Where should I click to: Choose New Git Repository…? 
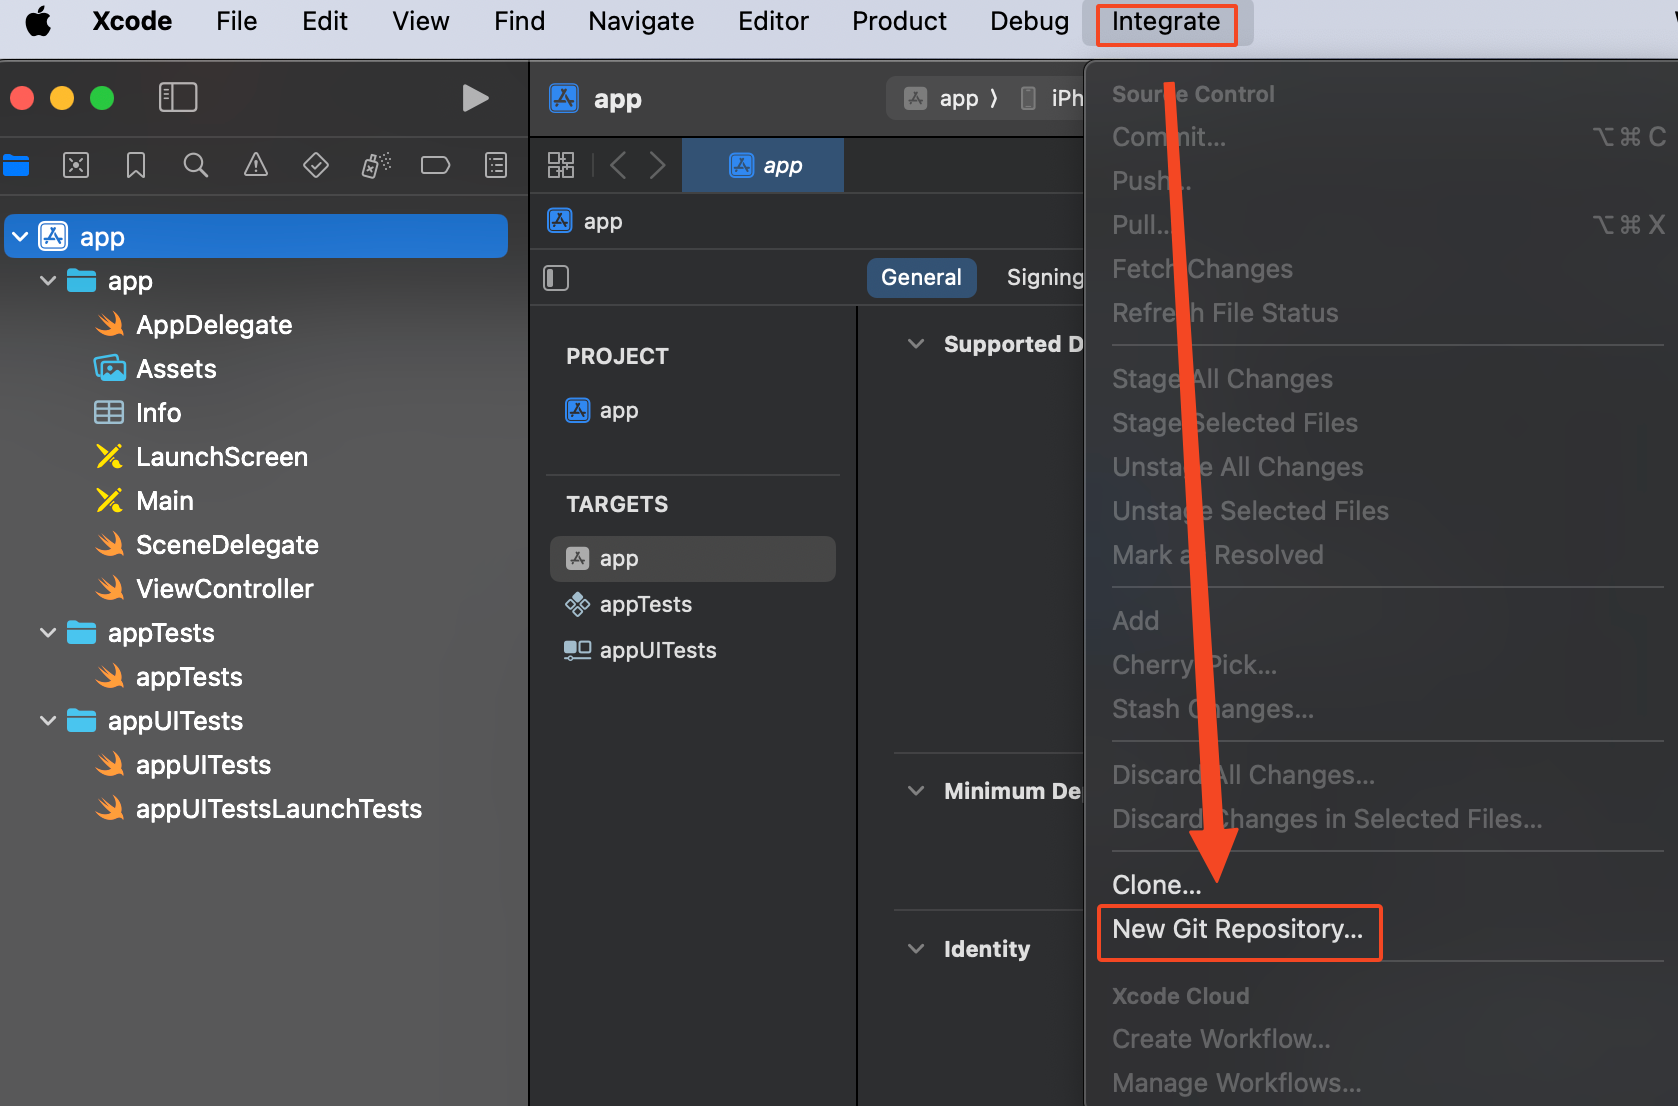1238,929
